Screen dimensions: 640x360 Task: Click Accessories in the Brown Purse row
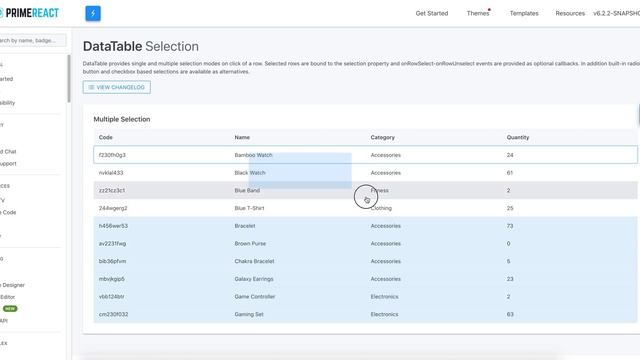coord(386,243)
